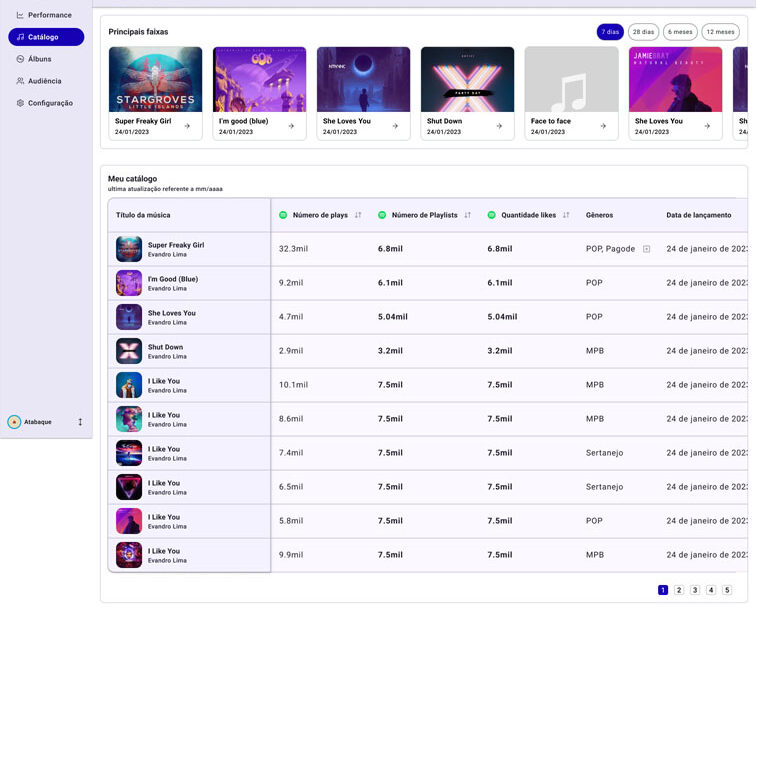Open Face to face placeholder cover
Viewport: 757px width, 757px height.
coord(571,79)
